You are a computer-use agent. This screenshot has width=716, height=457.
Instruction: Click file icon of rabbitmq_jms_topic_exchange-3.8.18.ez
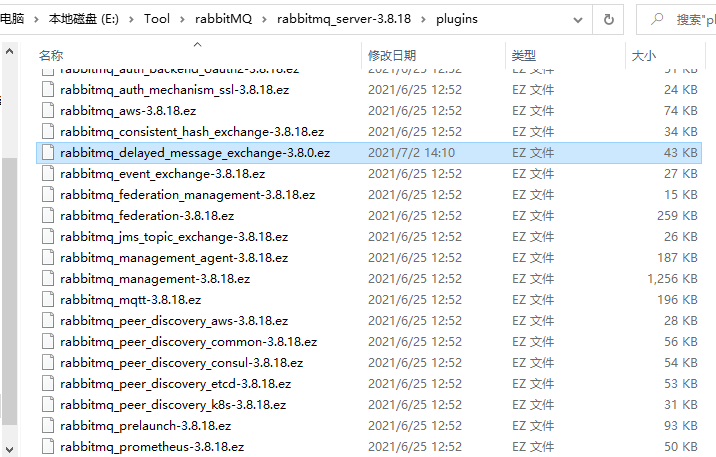pyautogui.click(x=48, y=236)
